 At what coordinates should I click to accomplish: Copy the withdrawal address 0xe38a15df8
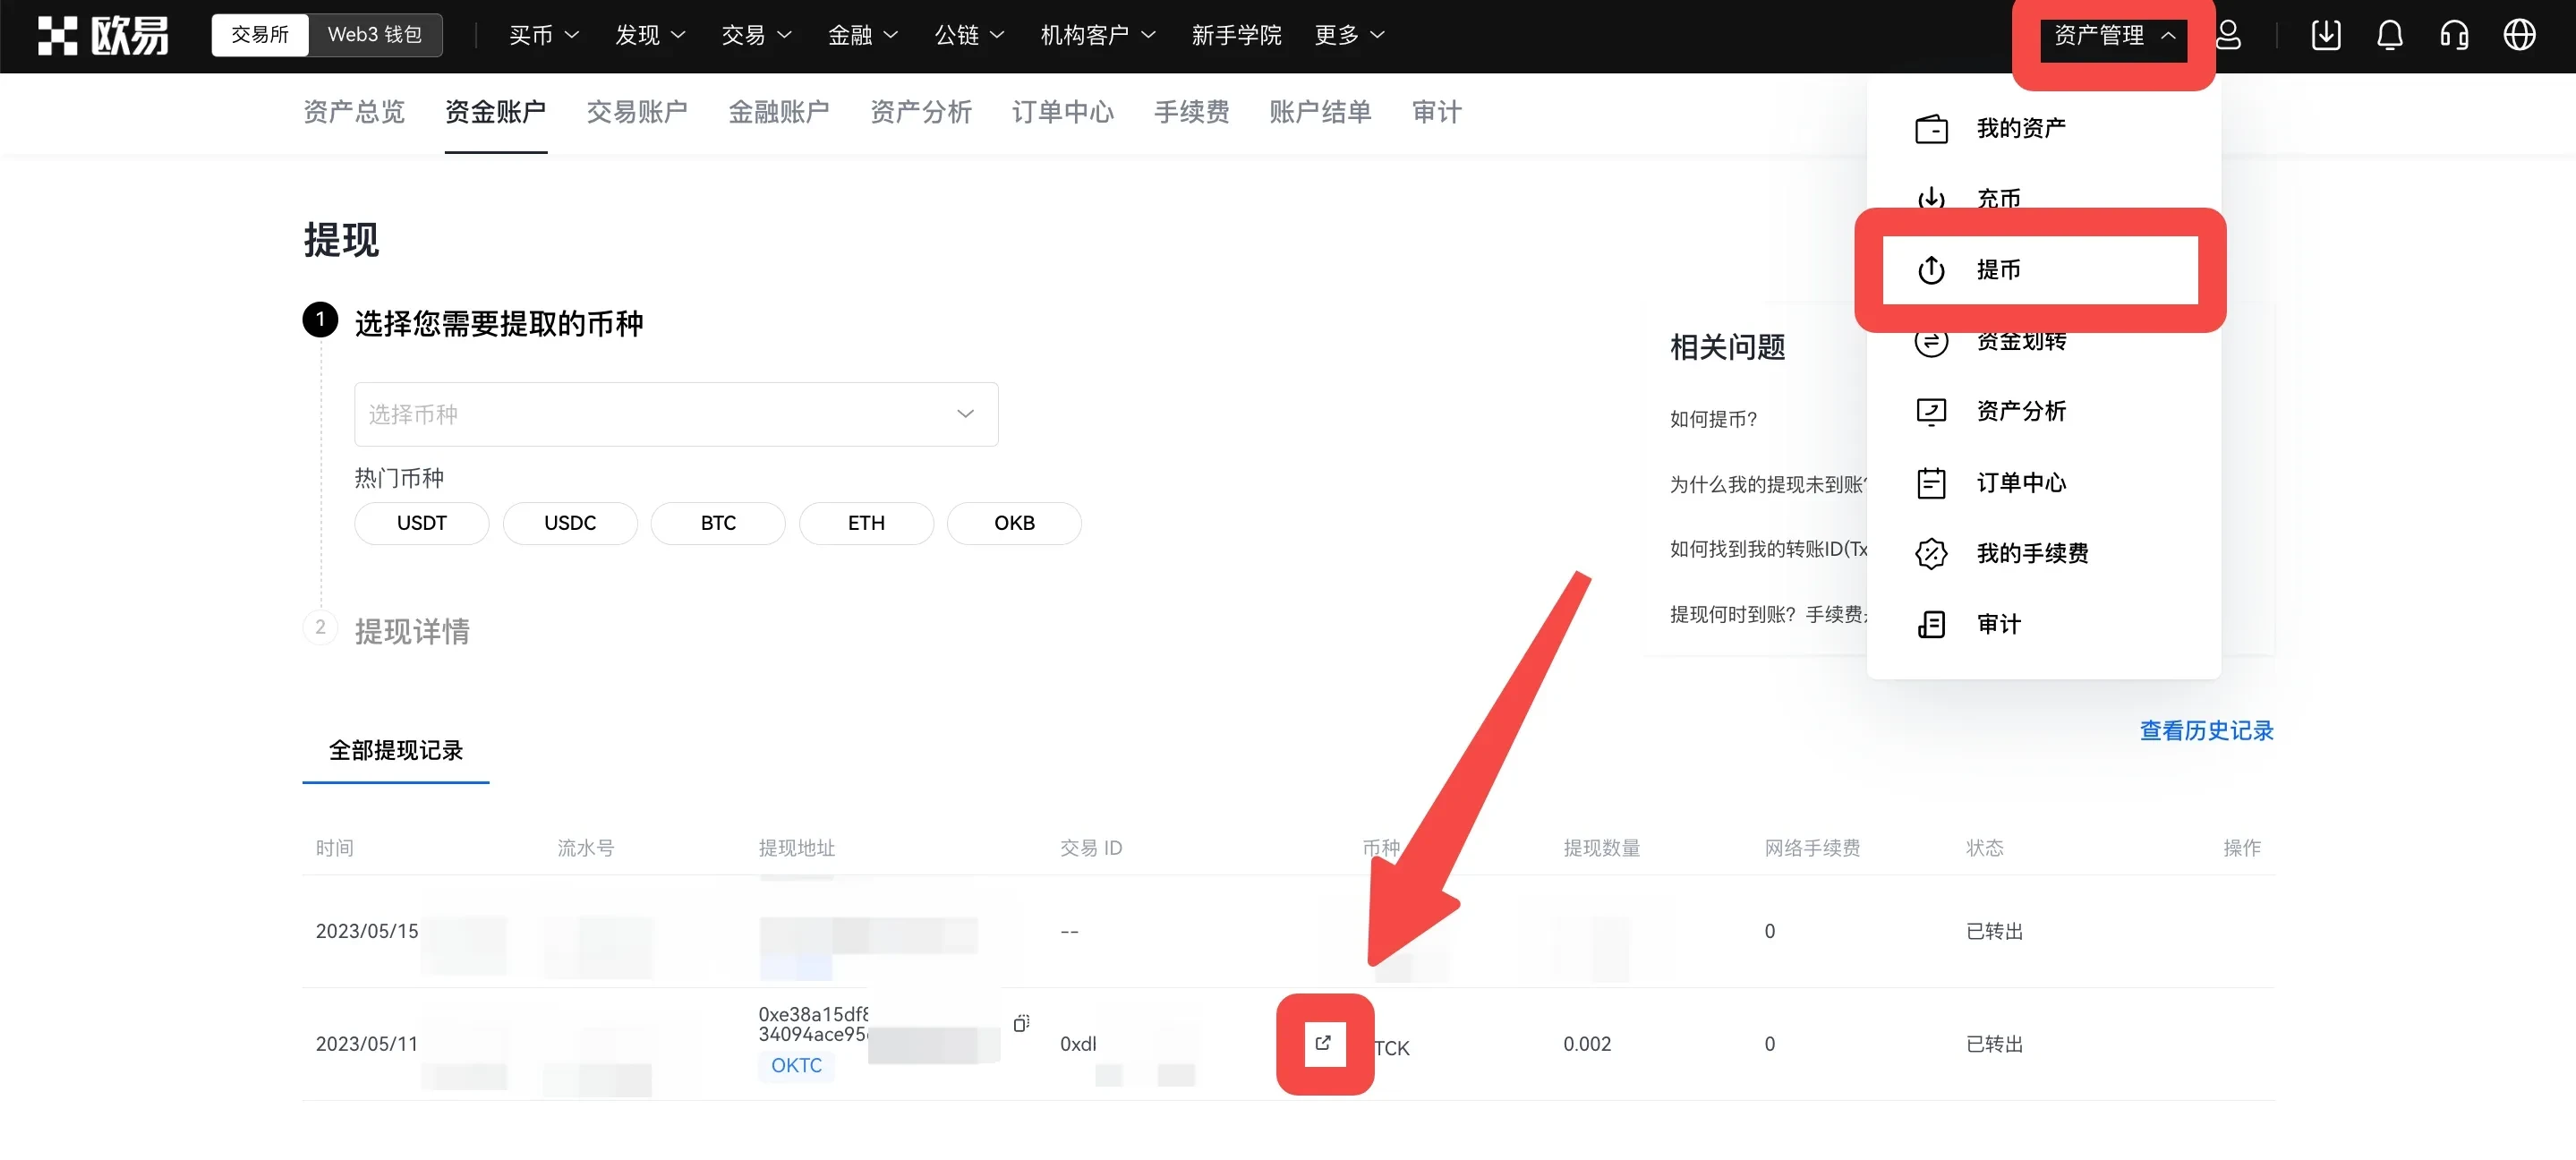[x=1020, y=1022]
